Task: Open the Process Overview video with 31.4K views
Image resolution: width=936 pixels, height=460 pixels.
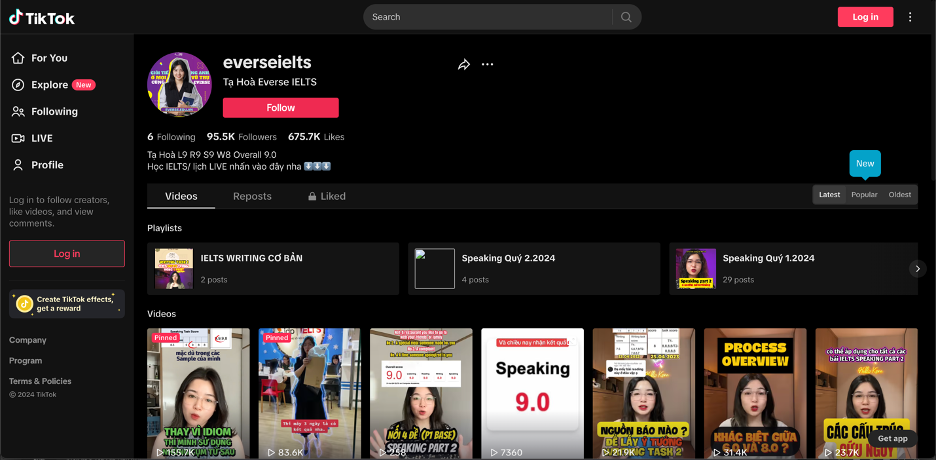Action: (755, 393)
